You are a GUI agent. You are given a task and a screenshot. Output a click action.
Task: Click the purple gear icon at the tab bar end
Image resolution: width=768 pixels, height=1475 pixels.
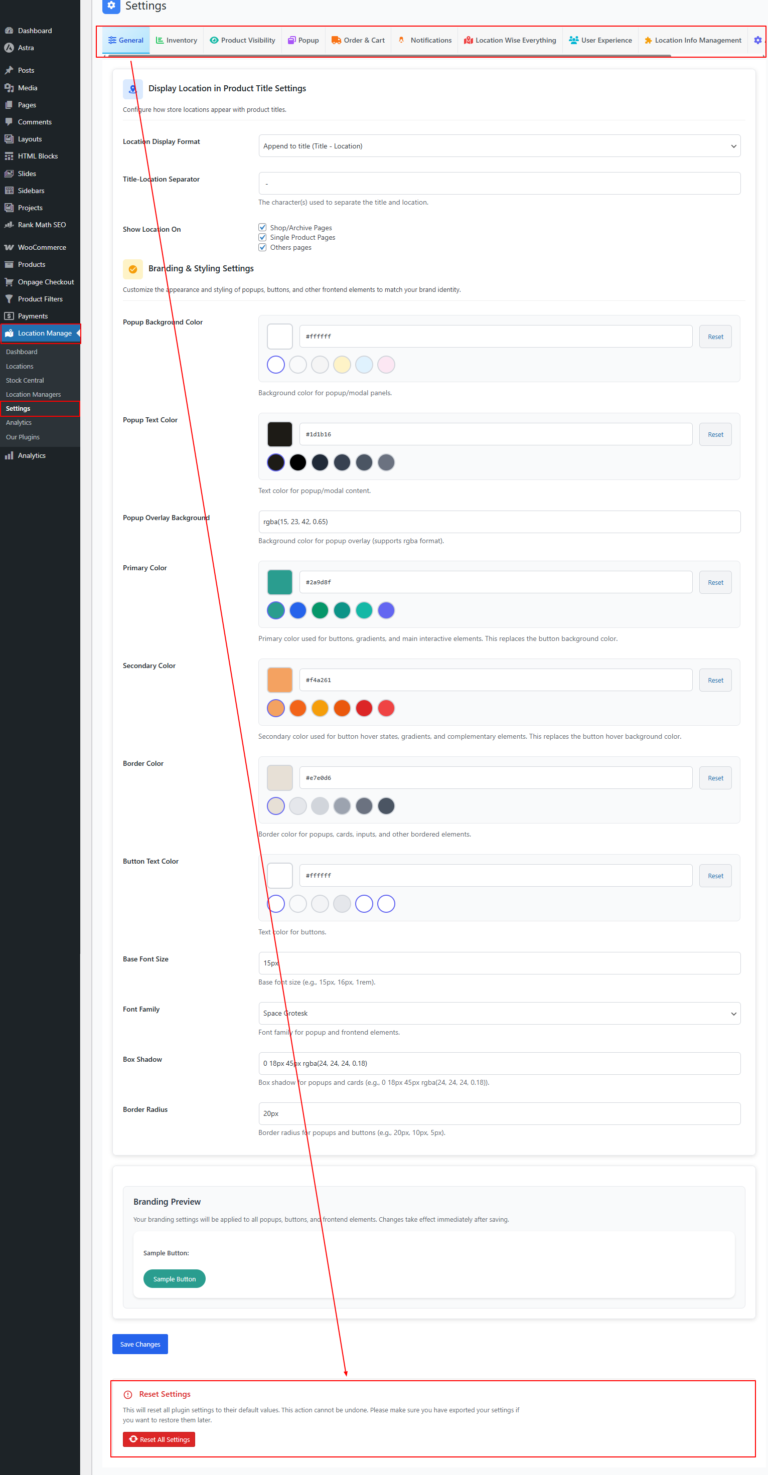[x=758, y=40]
